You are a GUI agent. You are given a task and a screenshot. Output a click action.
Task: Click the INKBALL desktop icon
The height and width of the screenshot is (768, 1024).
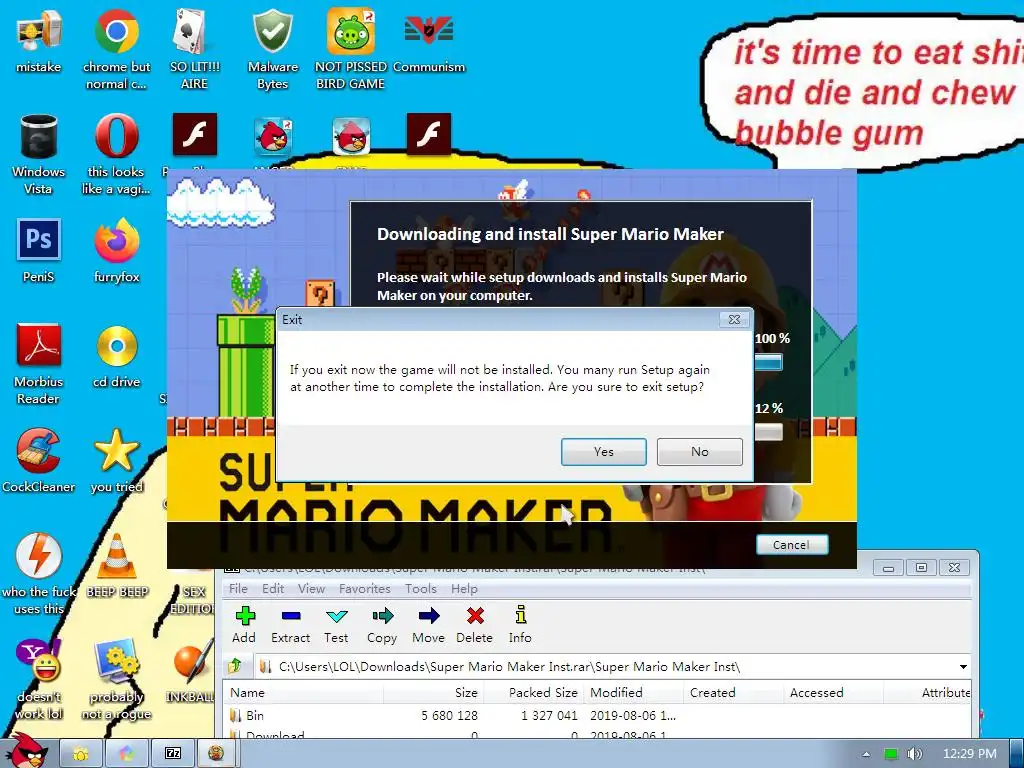click(191, 671)
